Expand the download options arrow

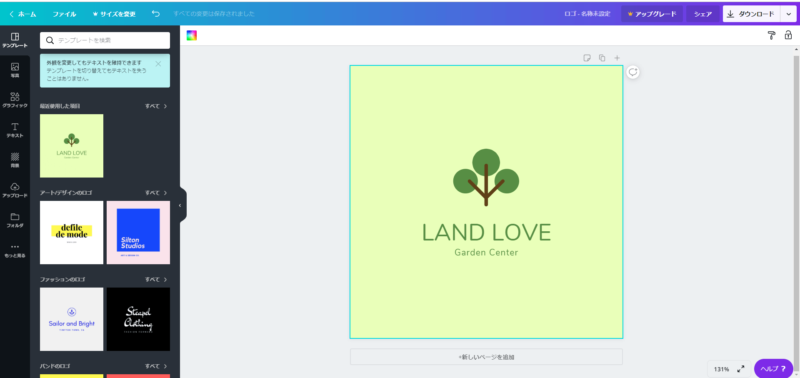[788, 14]
